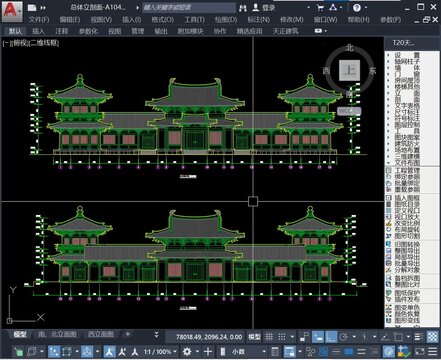Switch to the 参数化 ribbon tab

(x=88, y=31)
